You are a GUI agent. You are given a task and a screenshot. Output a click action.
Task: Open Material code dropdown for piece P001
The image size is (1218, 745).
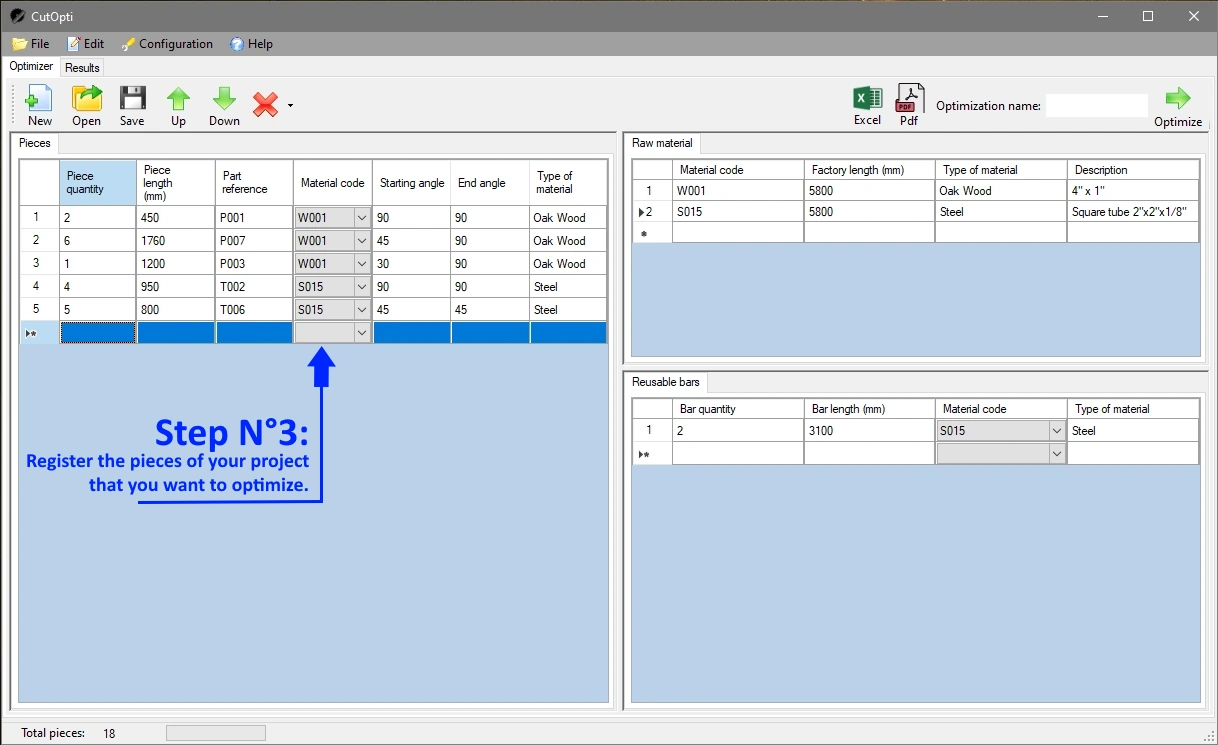(x=362, y=218)
